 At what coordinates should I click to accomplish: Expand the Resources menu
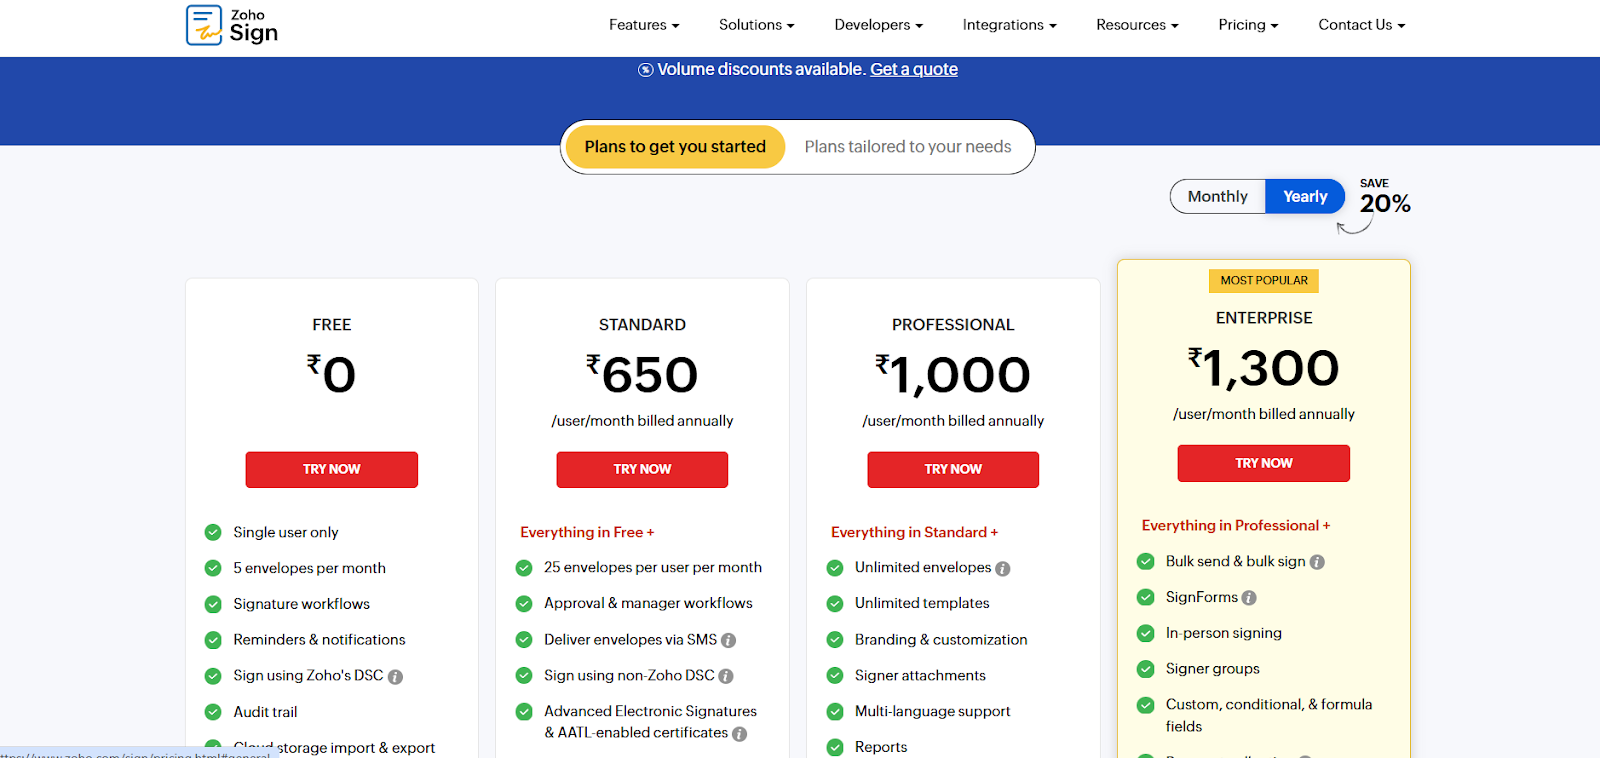(1137, 25)
